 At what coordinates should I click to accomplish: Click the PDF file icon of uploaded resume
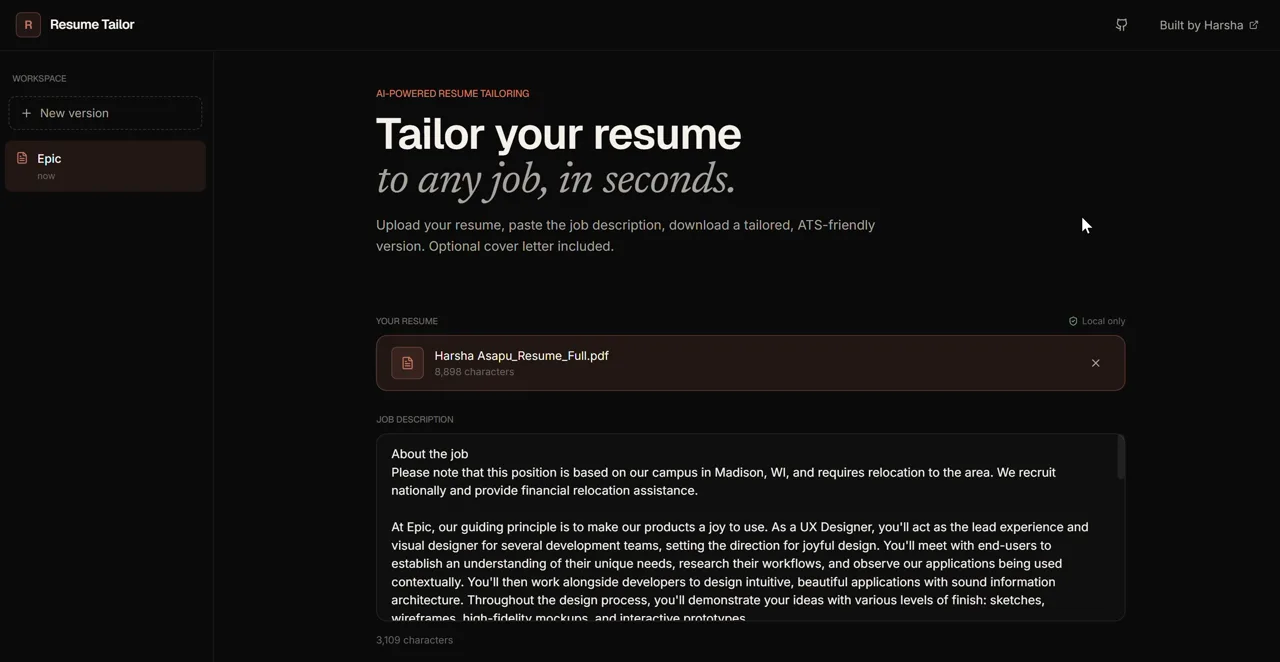coord(407,363)
